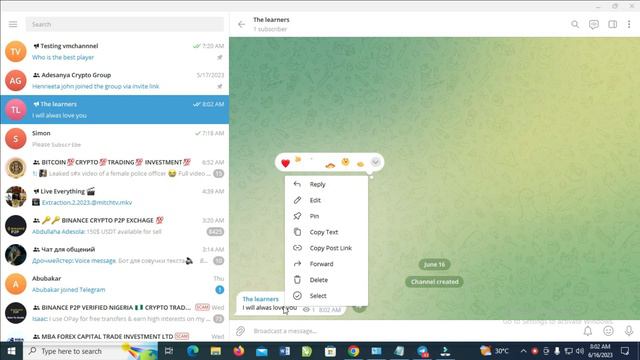Open MBA FOREX CAPITAL TRADE INVESTMENT chat
The image size is (640, 360).
tap(115, 336)
